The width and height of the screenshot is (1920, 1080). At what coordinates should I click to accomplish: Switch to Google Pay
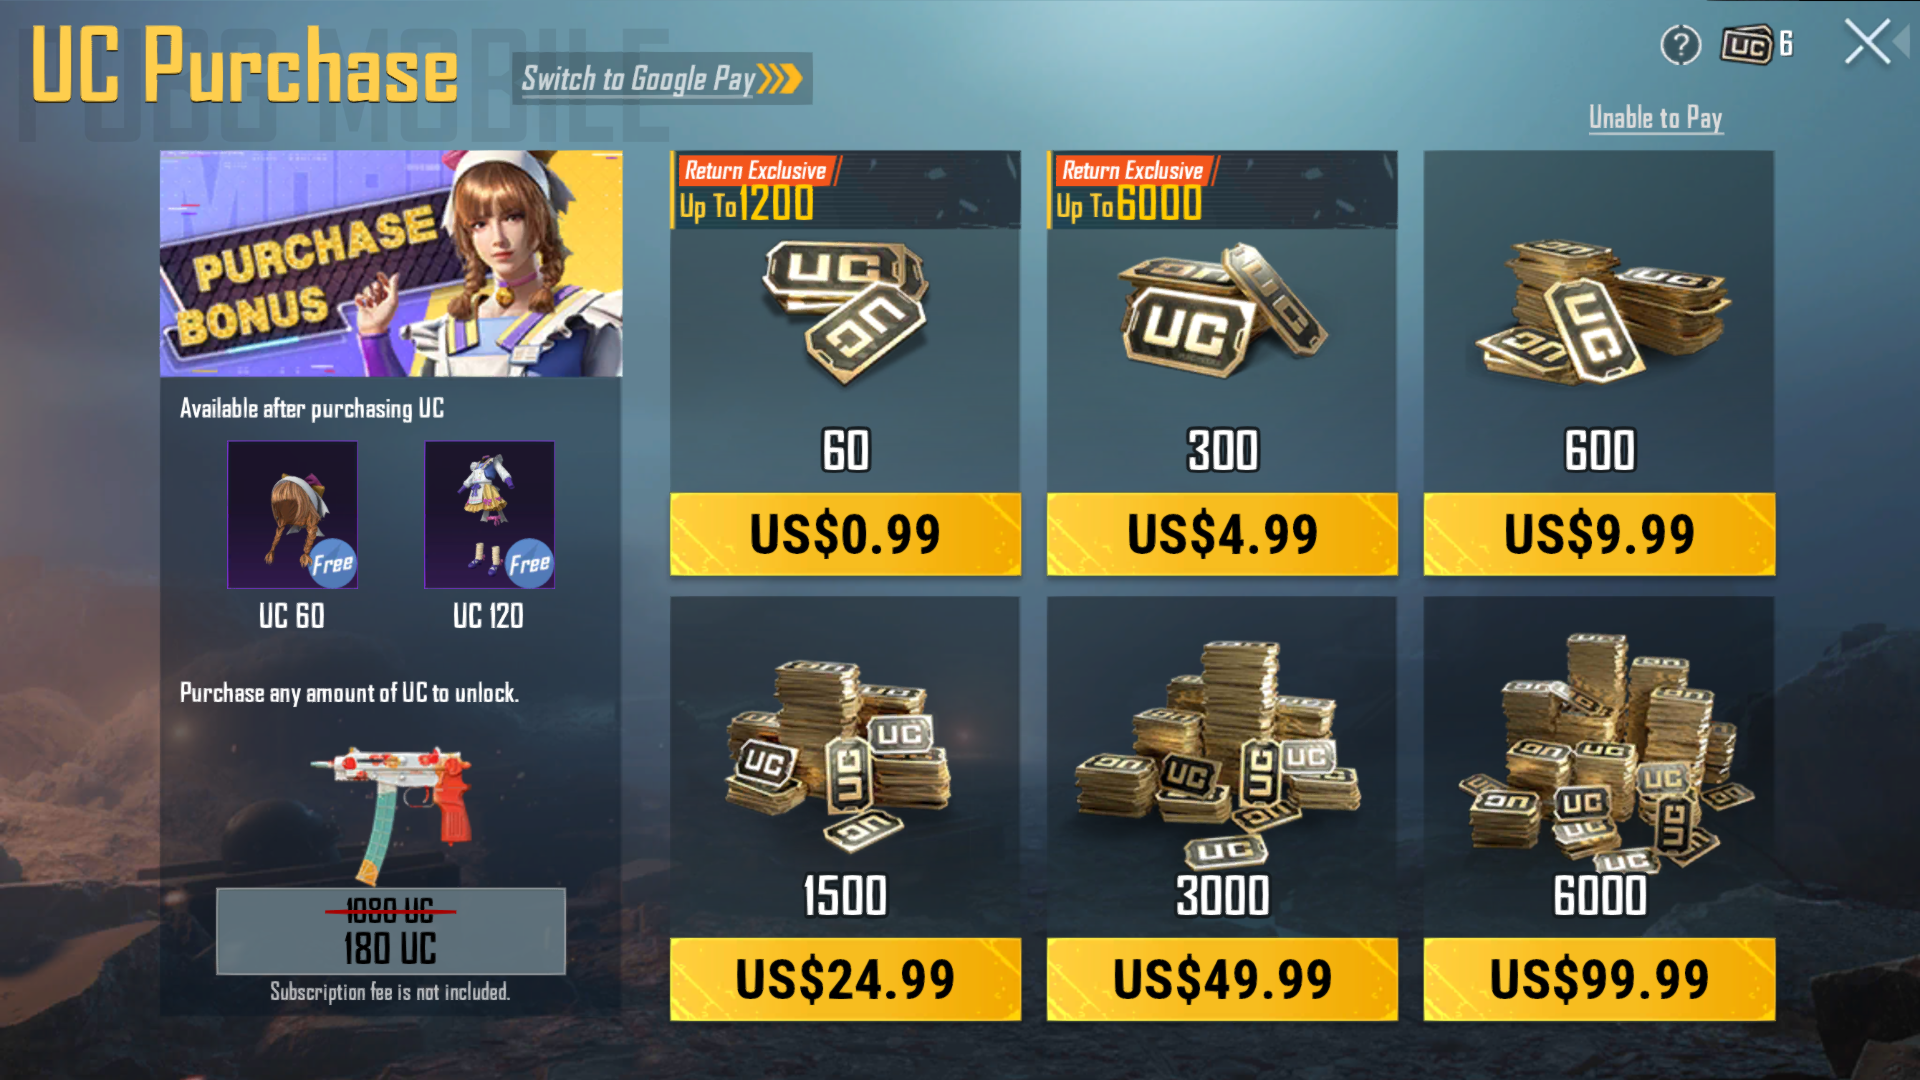tap(662, 78)
